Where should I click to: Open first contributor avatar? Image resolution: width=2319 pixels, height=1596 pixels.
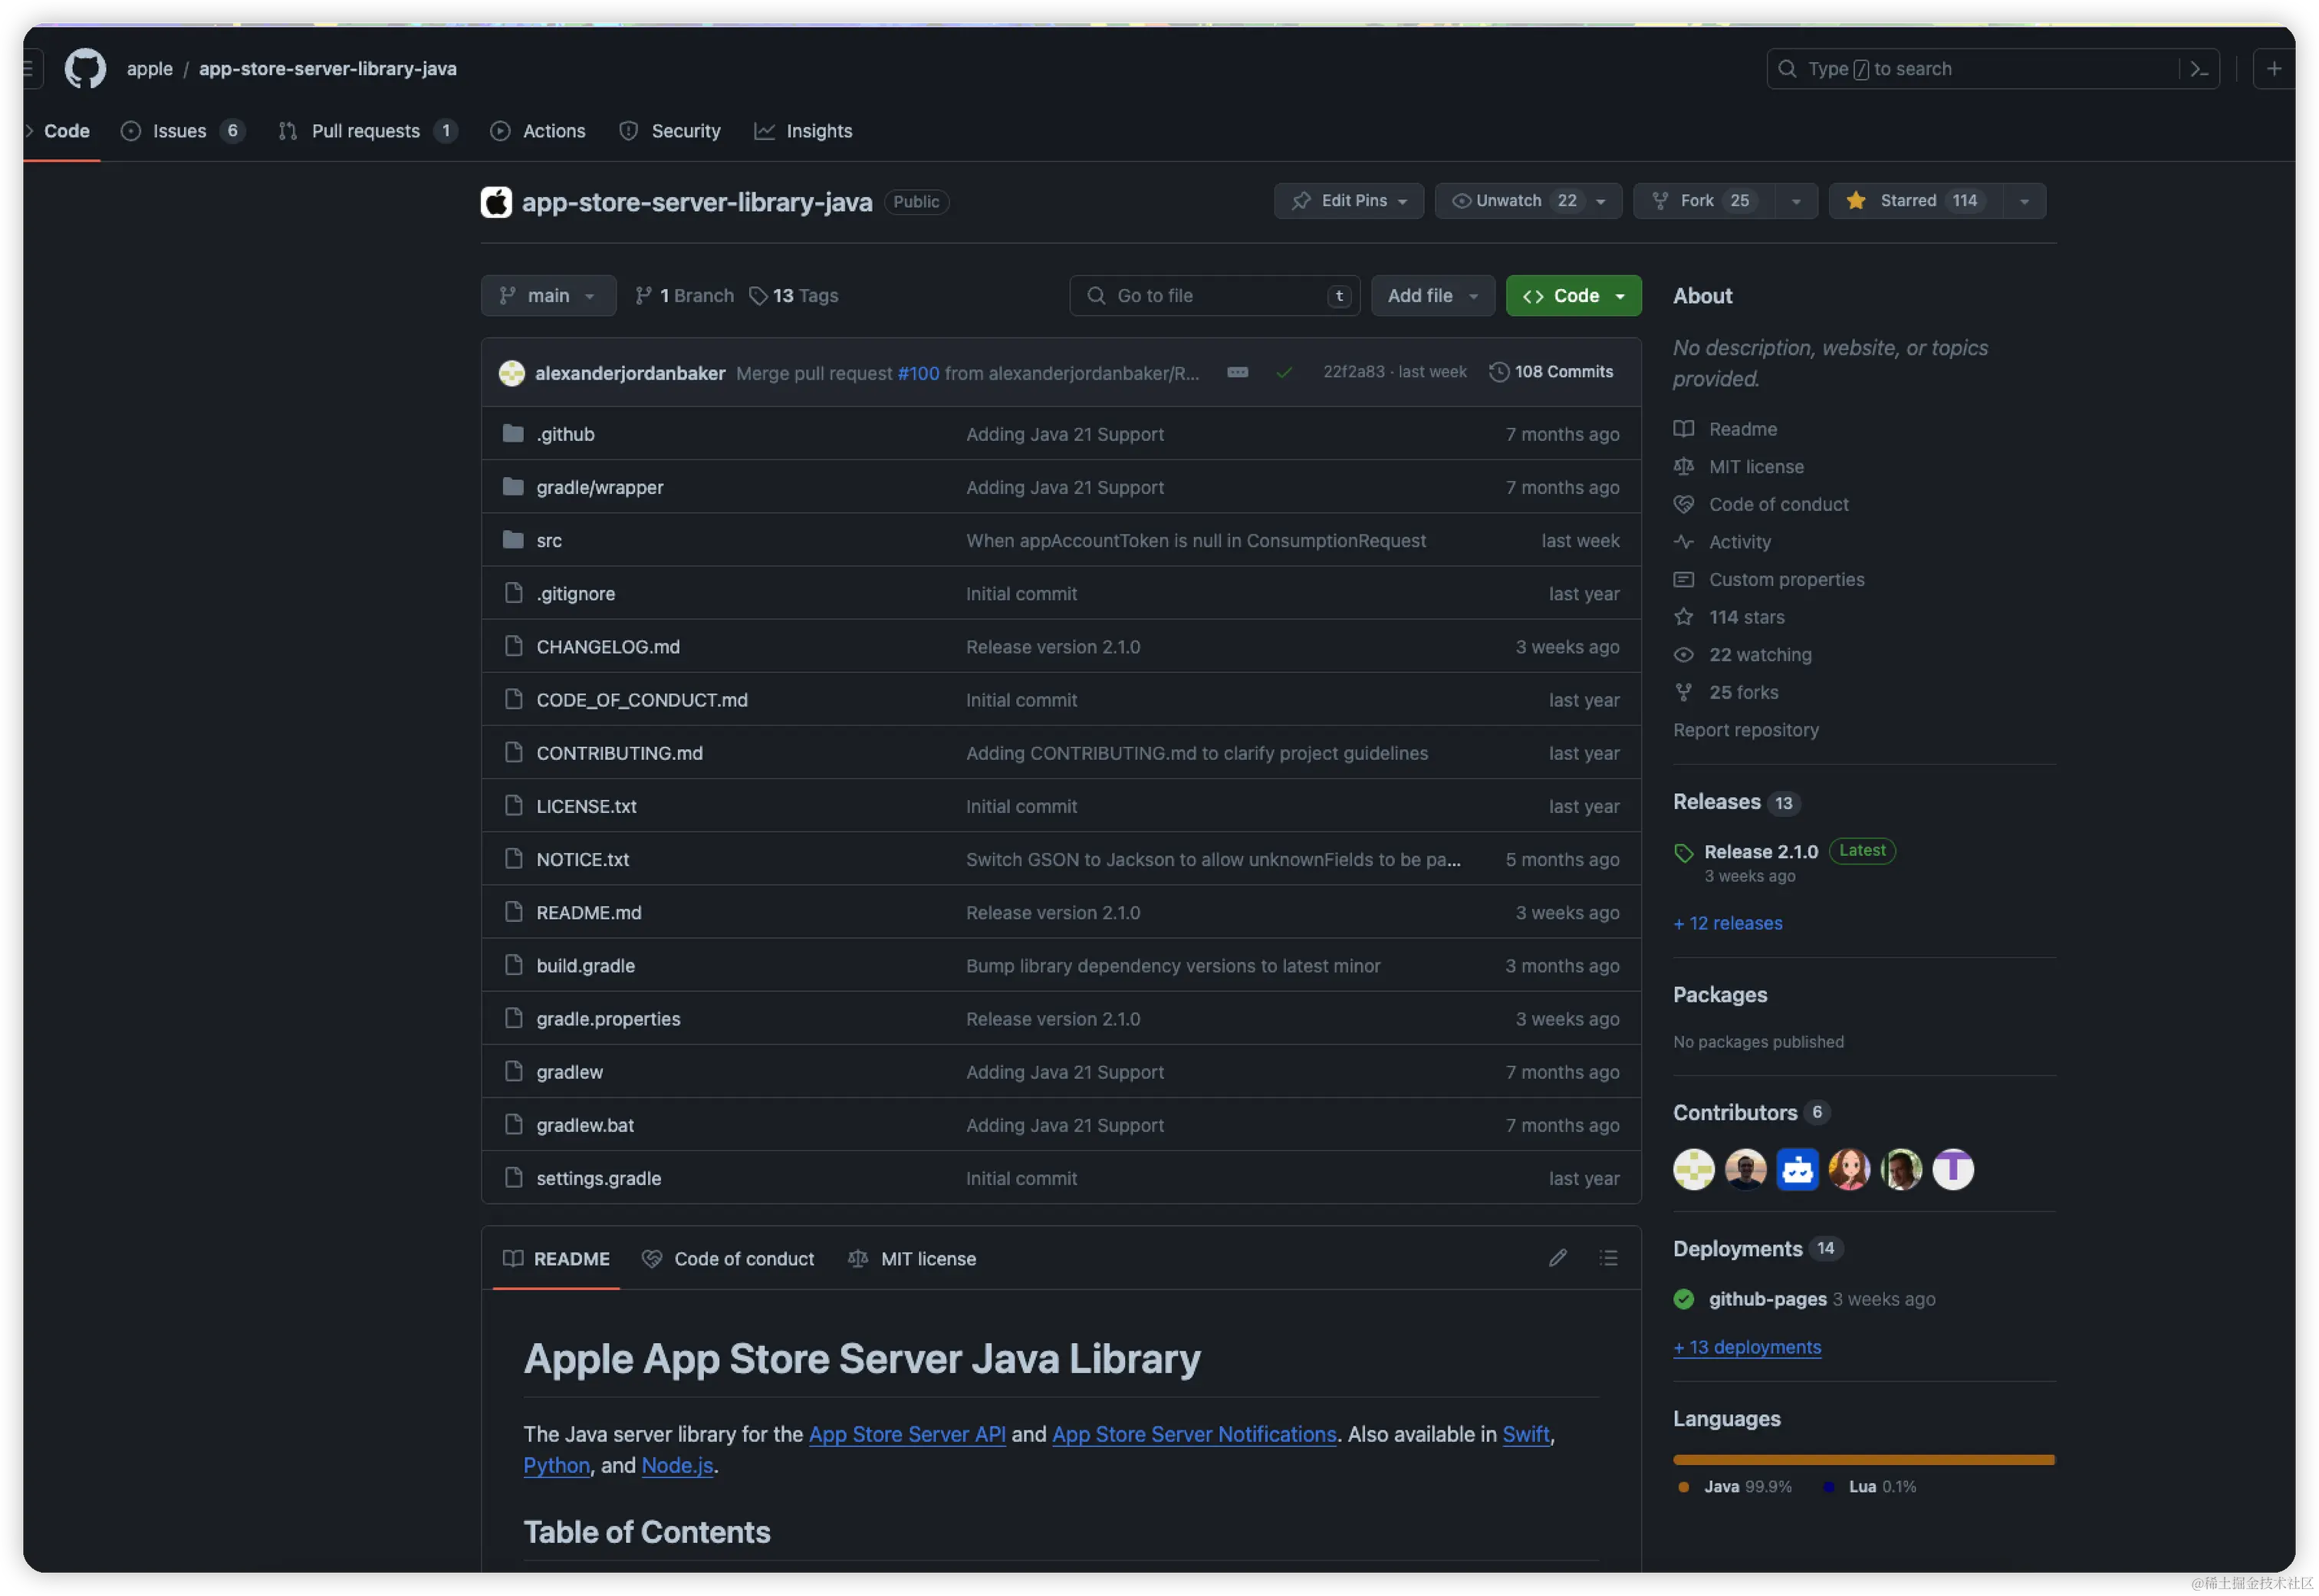coord(1693,1169)
